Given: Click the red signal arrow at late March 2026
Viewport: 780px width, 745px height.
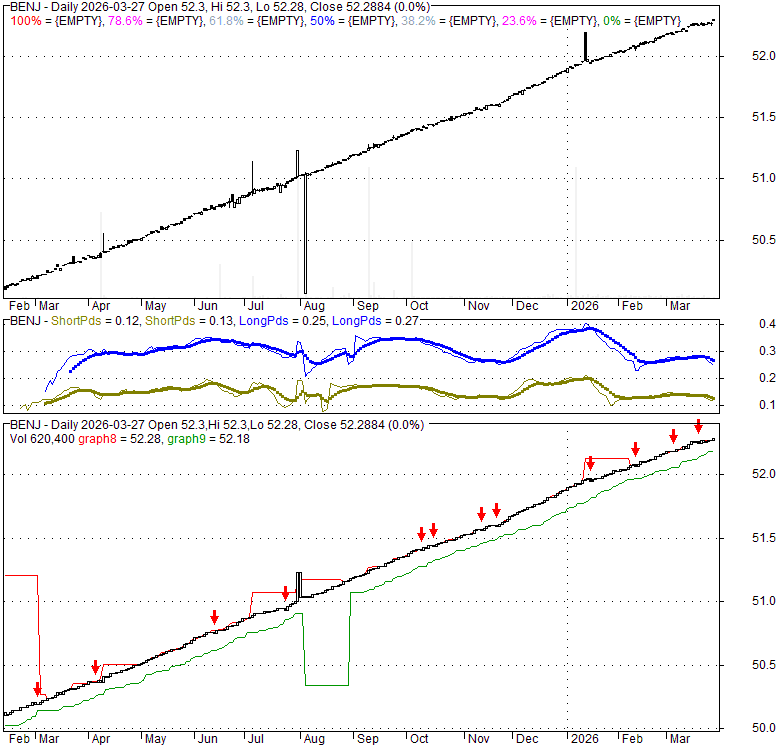Looking at the screenshot, I should click(x=698, y=426).
